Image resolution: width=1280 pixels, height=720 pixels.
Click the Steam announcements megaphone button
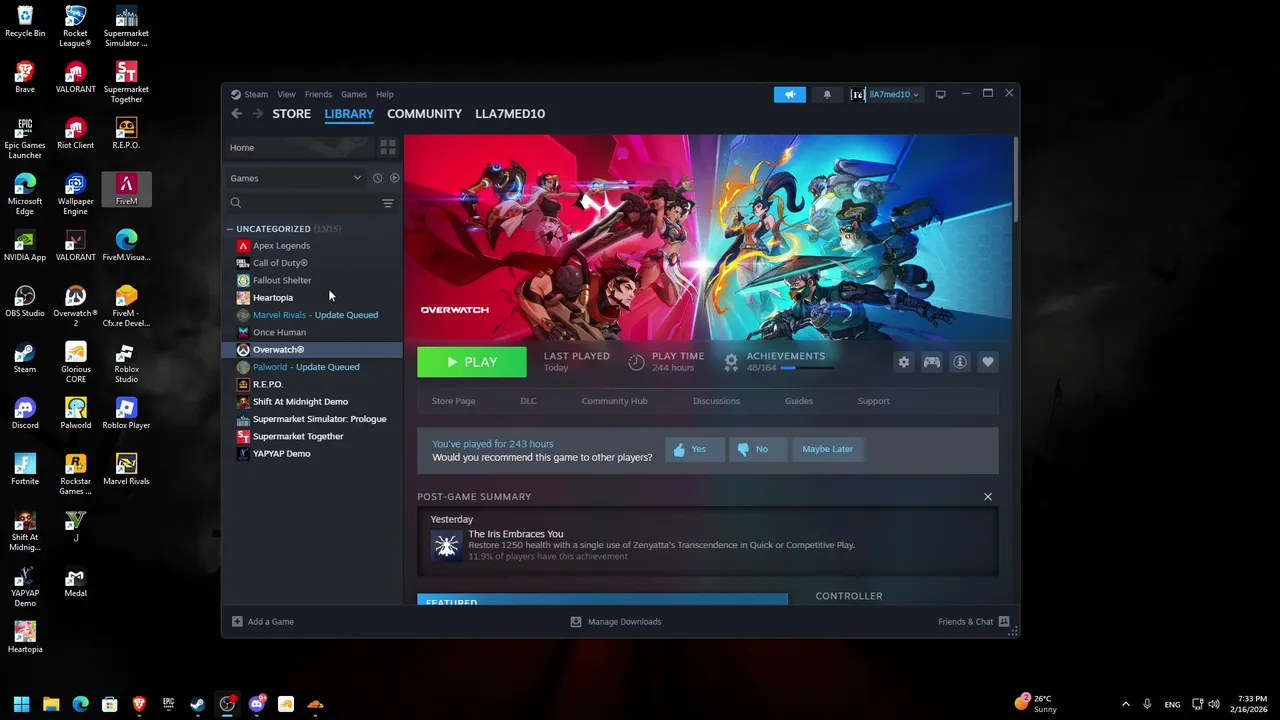point(789,94)
